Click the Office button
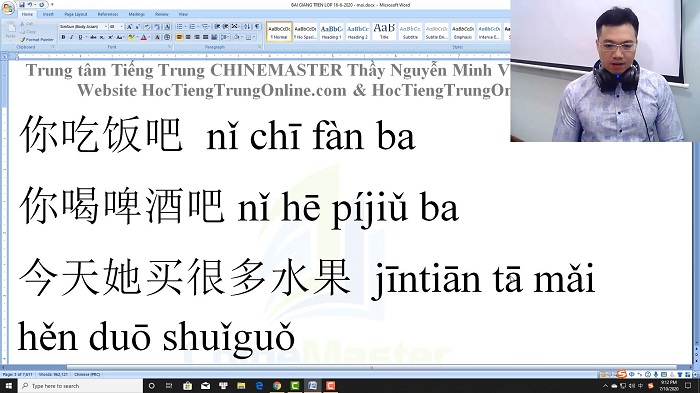 [8, 8]
